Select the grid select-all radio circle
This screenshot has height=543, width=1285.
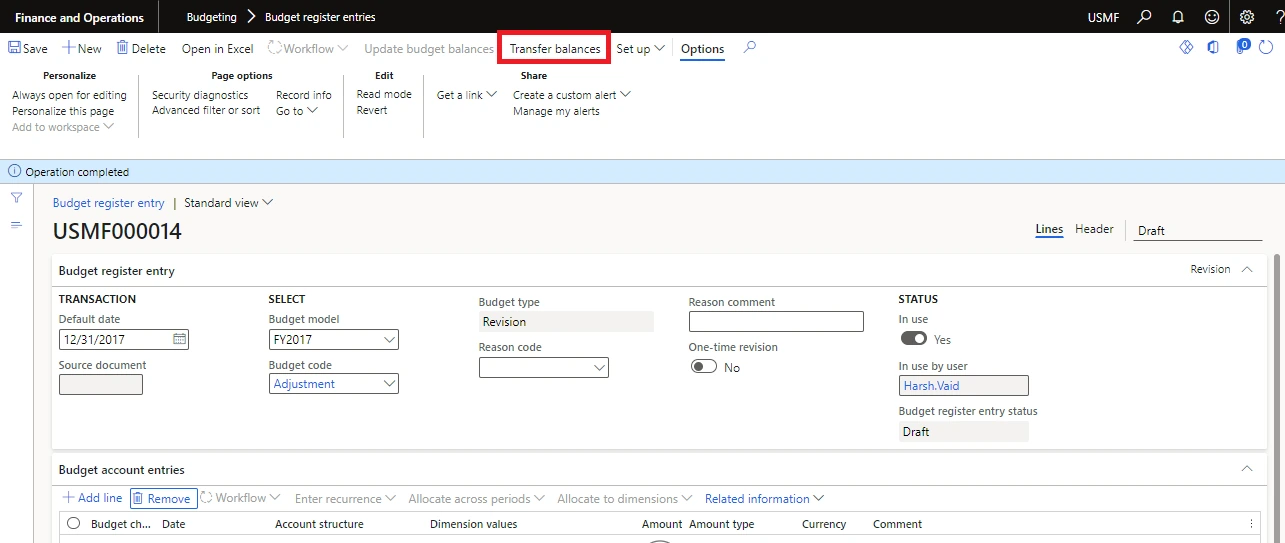73,523
